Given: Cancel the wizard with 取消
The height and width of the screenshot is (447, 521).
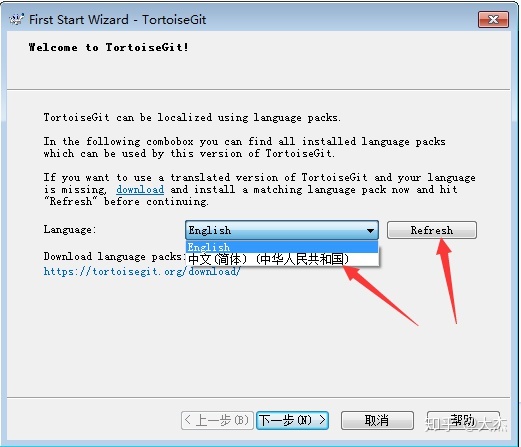Looking at the screenshot, I should pos(377,420).
